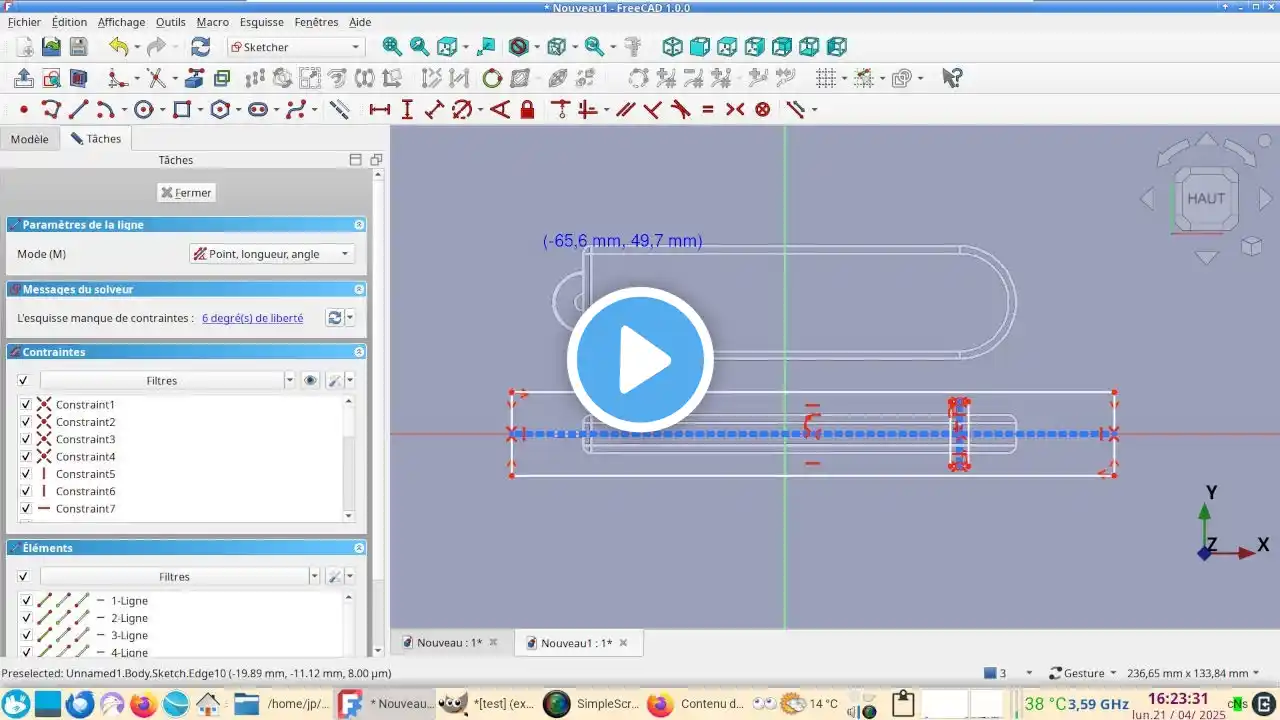Uncheck the 1-Ligne element checkbox
Viewport: 1280px width, 720px height.
tap(26, 601)
